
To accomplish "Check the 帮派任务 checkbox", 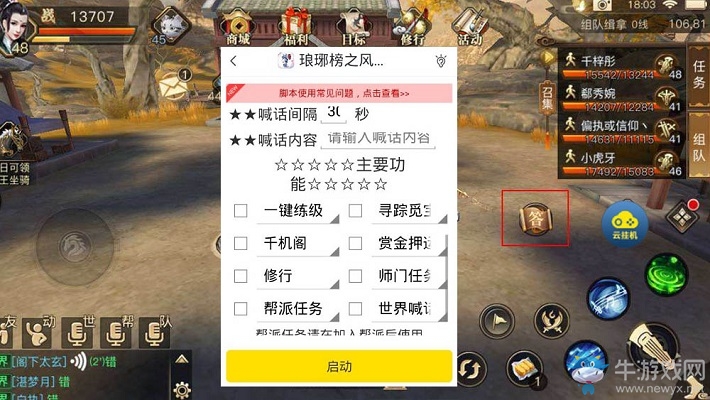I will (240, 309).
